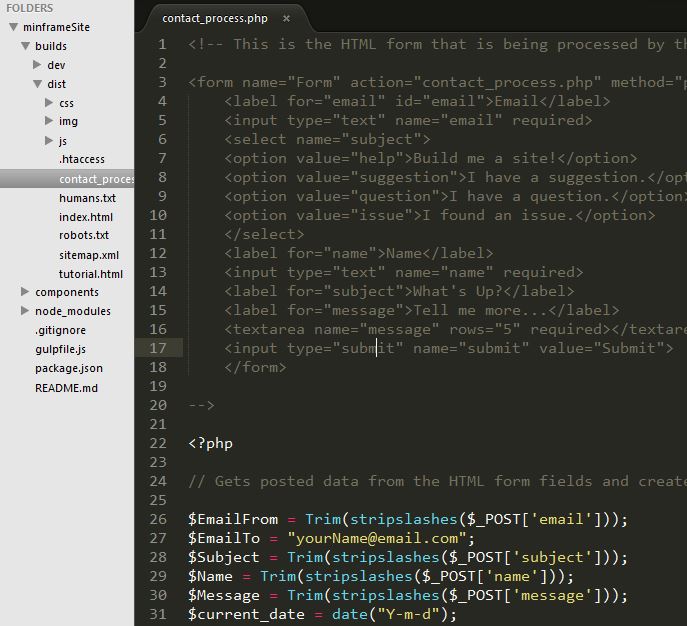Click the minframeSite folder name
The width and height of the screenshot is (687, 626).
[57, 27]
